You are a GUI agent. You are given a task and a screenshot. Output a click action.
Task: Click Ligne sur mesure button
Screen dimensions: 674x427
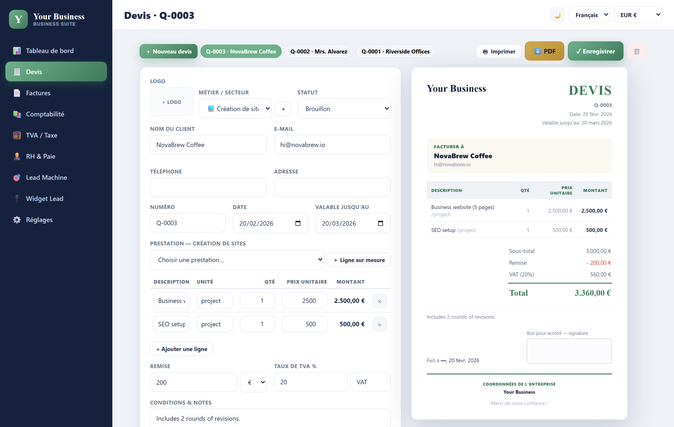(x=359, y=260)
